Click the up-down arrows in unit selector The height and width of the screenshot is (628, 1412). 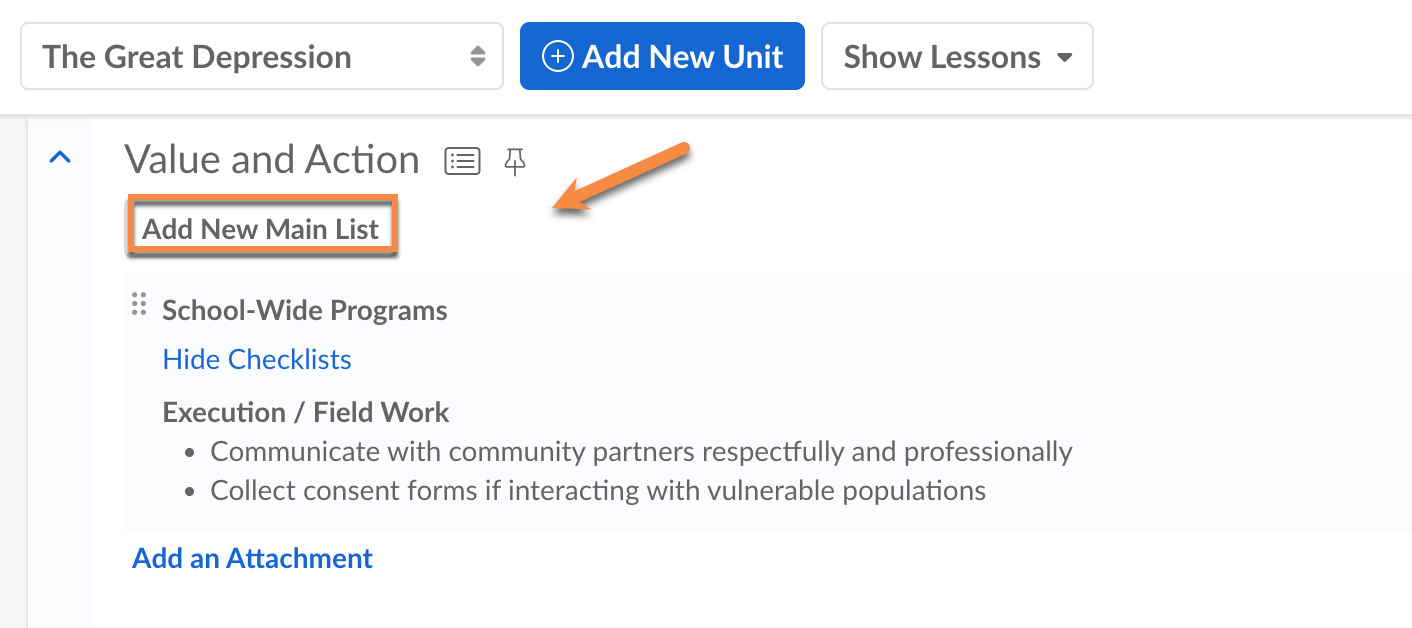pos(478,57)
